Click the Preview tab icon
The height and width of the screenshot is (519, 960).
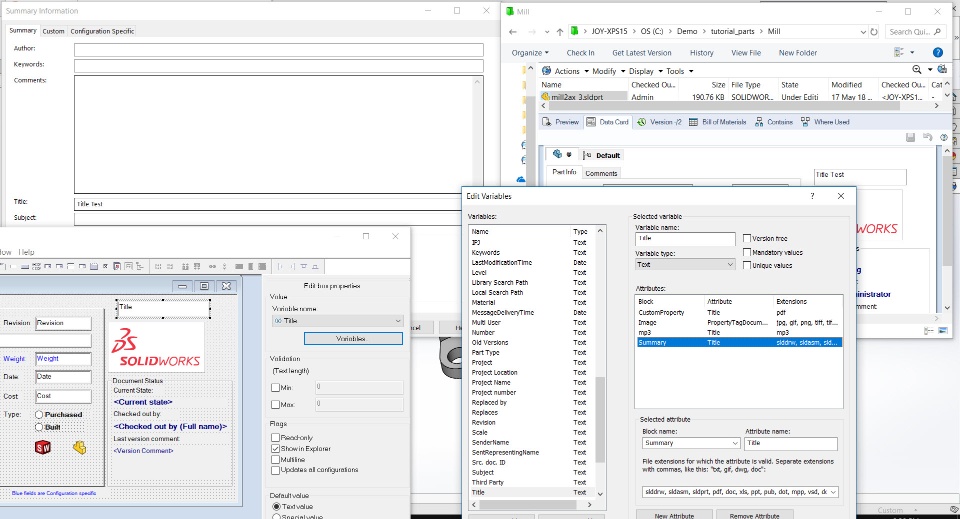point(547,122)
